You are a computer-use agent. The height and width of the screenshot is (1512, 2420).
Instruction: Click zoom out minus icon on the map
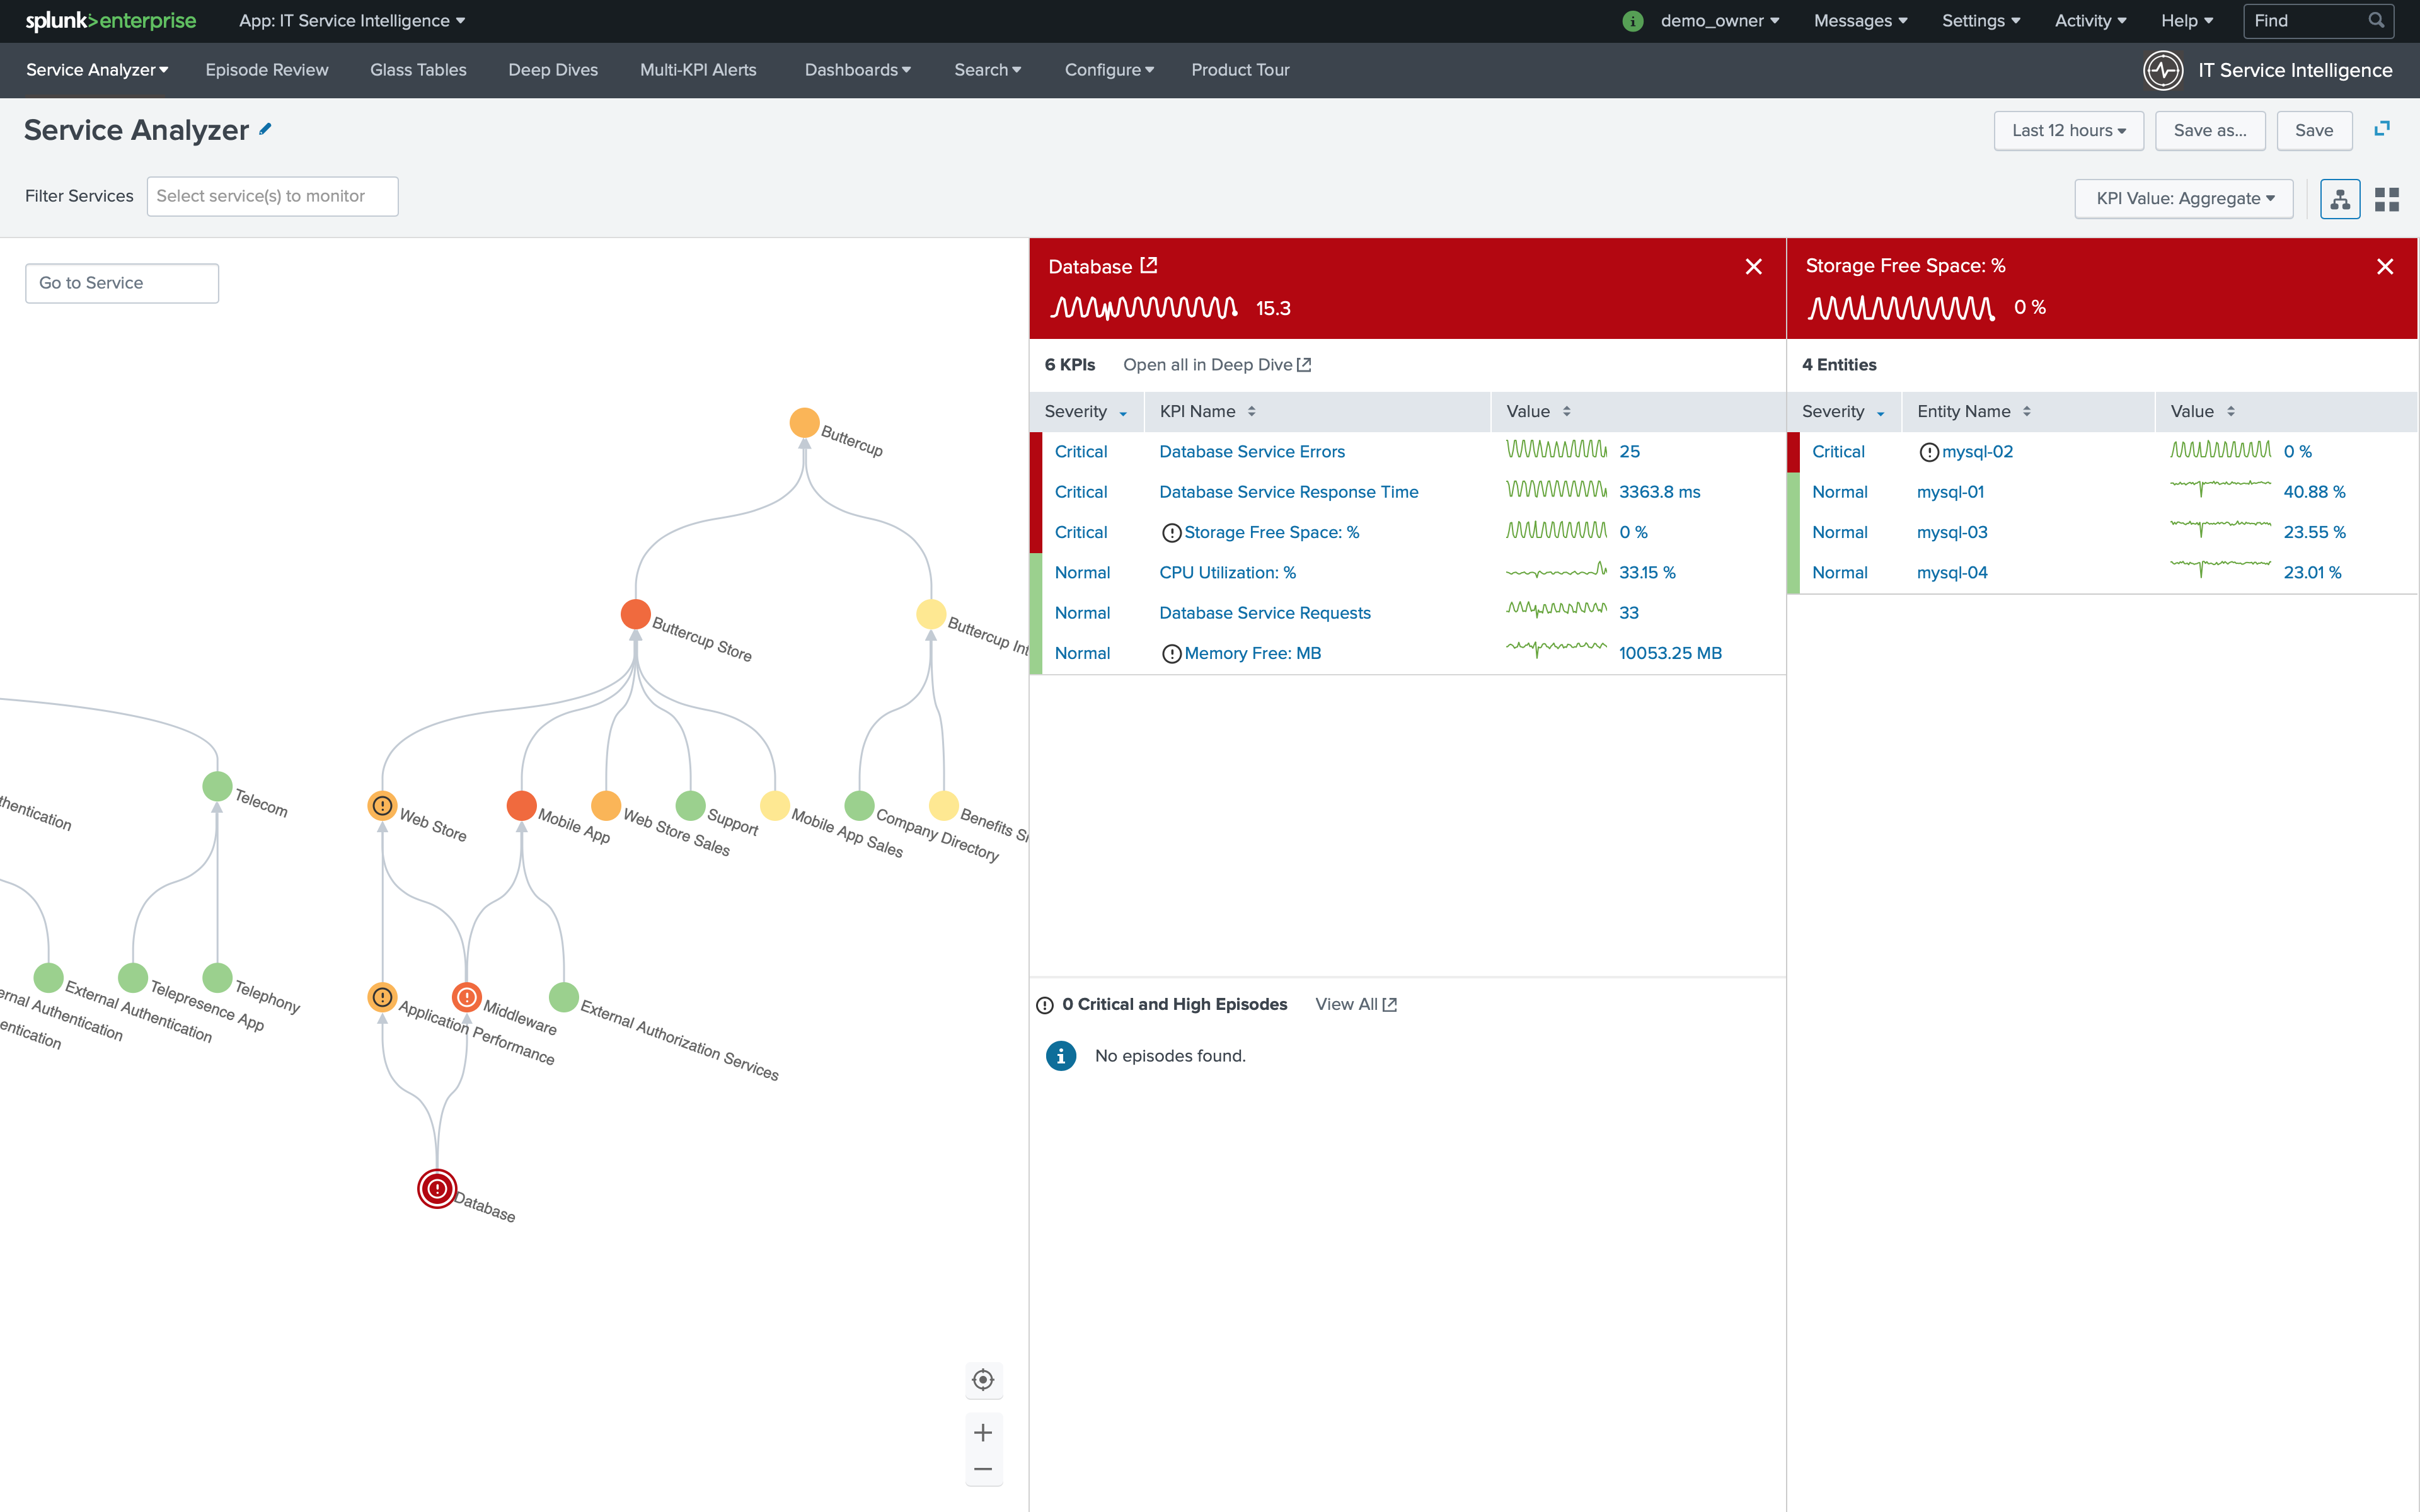(982, 1469)
